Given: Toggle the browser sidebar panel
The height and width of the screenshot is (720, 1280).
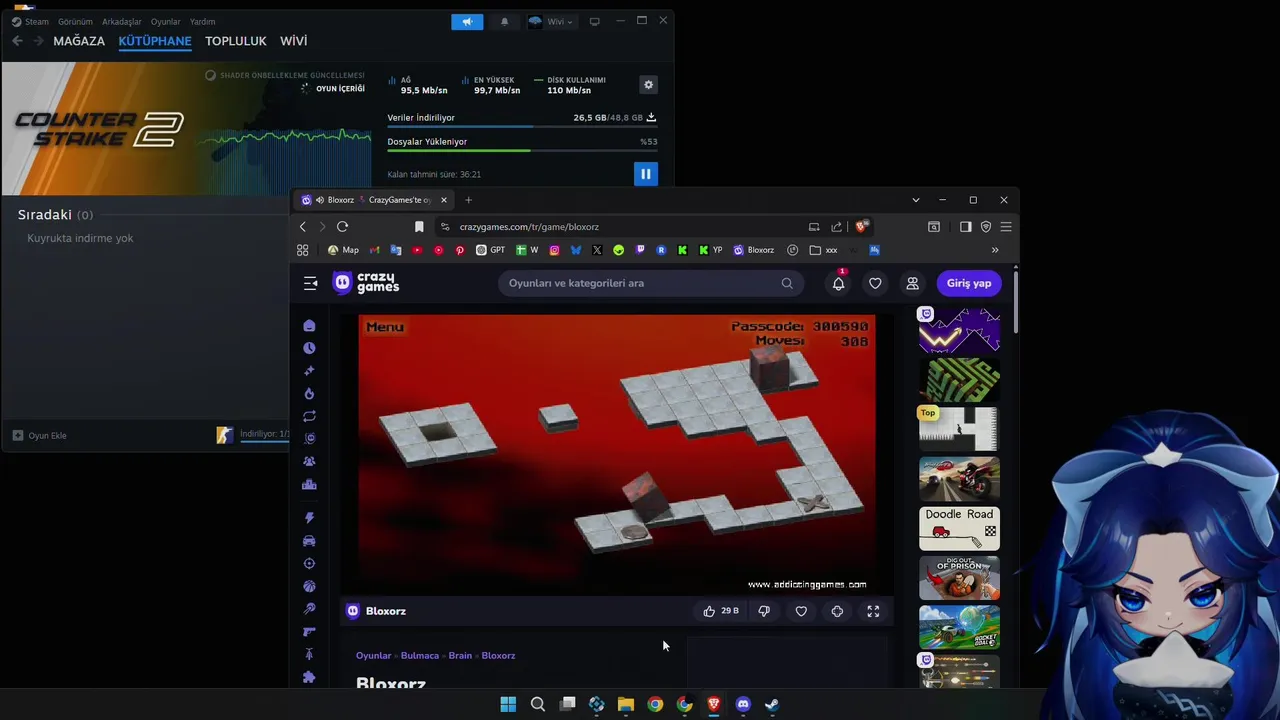Looking at the screenshot, I should pyautogui.click(x=965, y=227).
